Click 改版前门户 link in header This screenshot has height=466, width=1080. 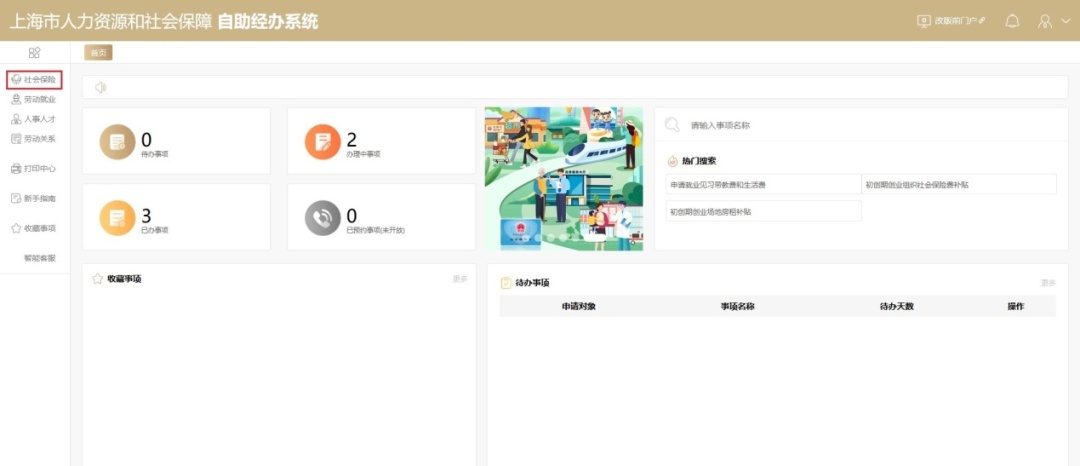click(952, 21)
